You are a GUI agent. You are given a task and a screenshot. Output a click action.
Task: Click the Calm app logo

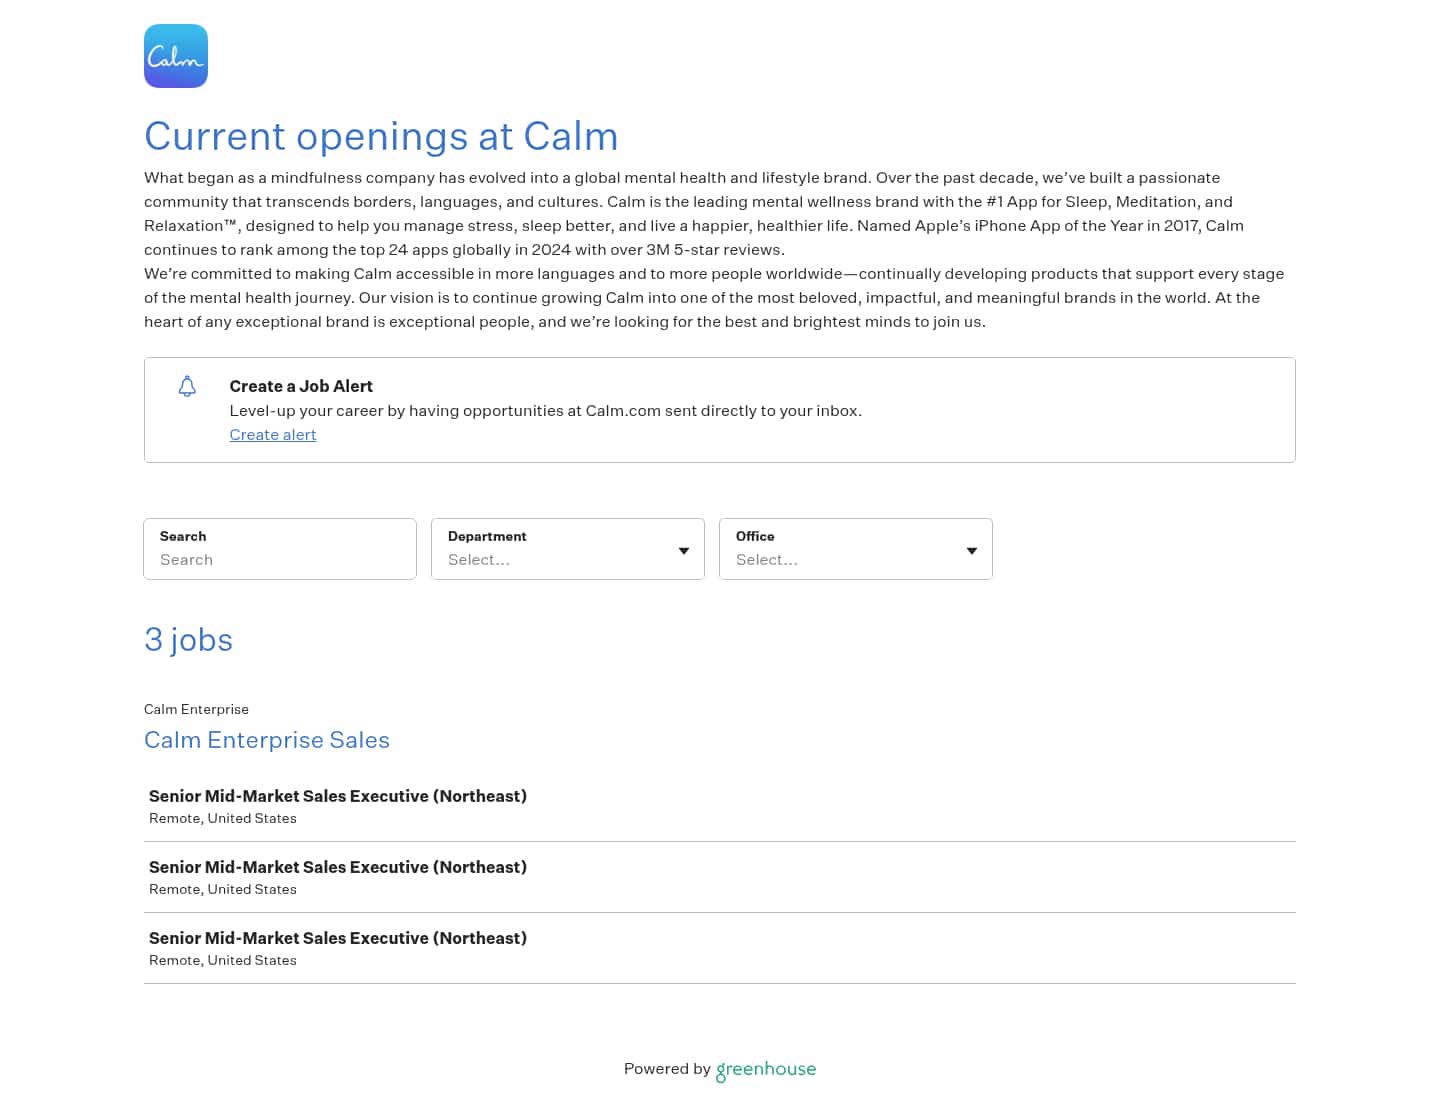175,55
